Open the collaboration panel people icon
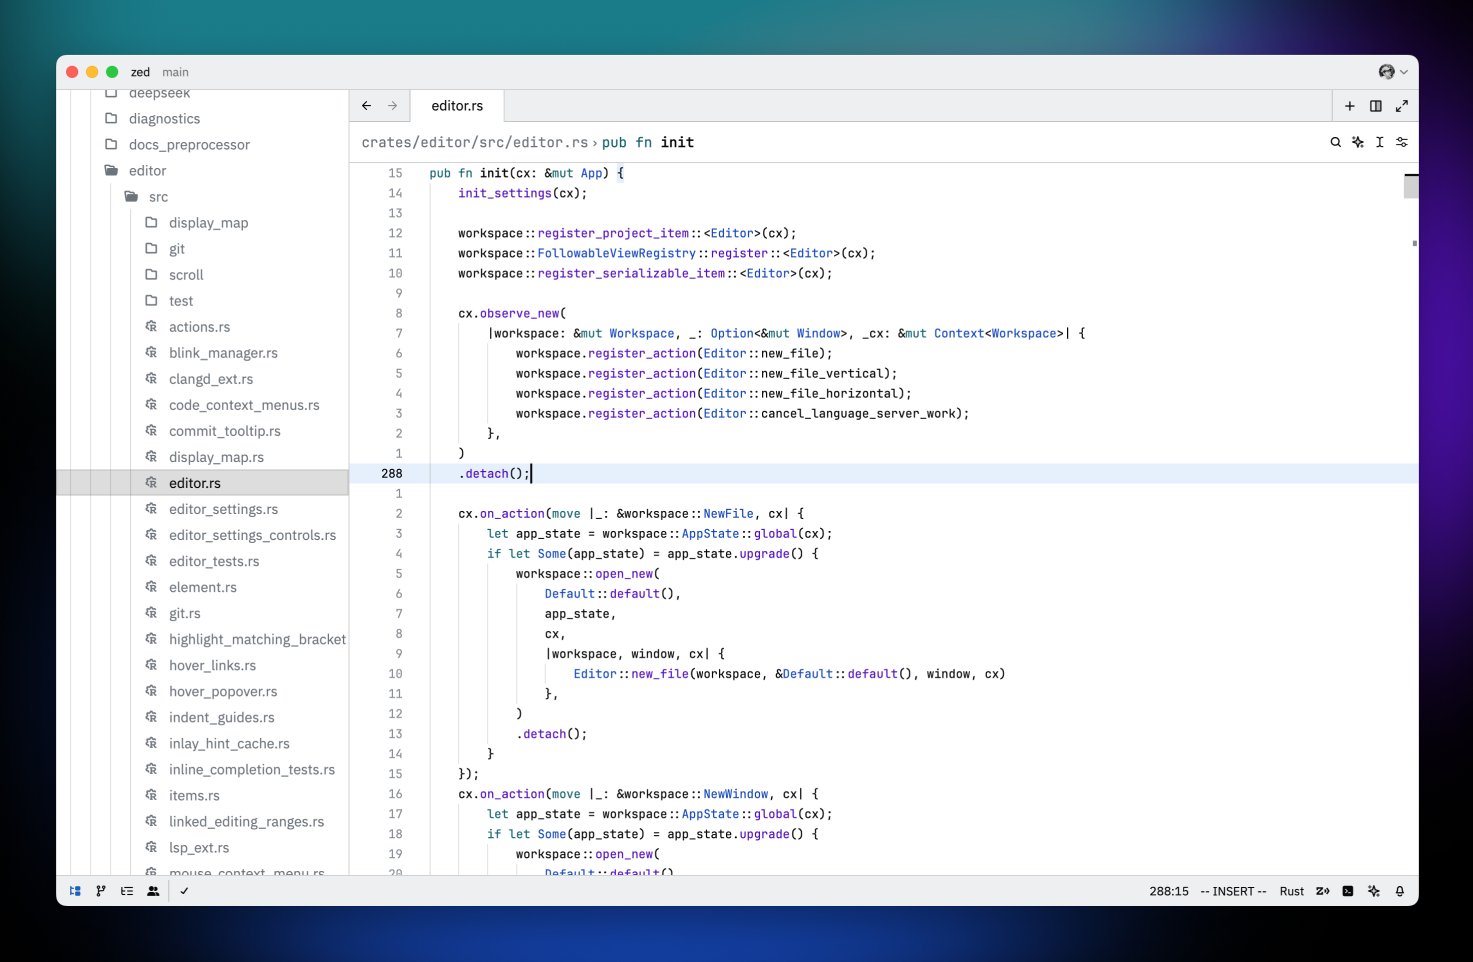The height and width of the screenshot is (962, 1473). (153, 891)
